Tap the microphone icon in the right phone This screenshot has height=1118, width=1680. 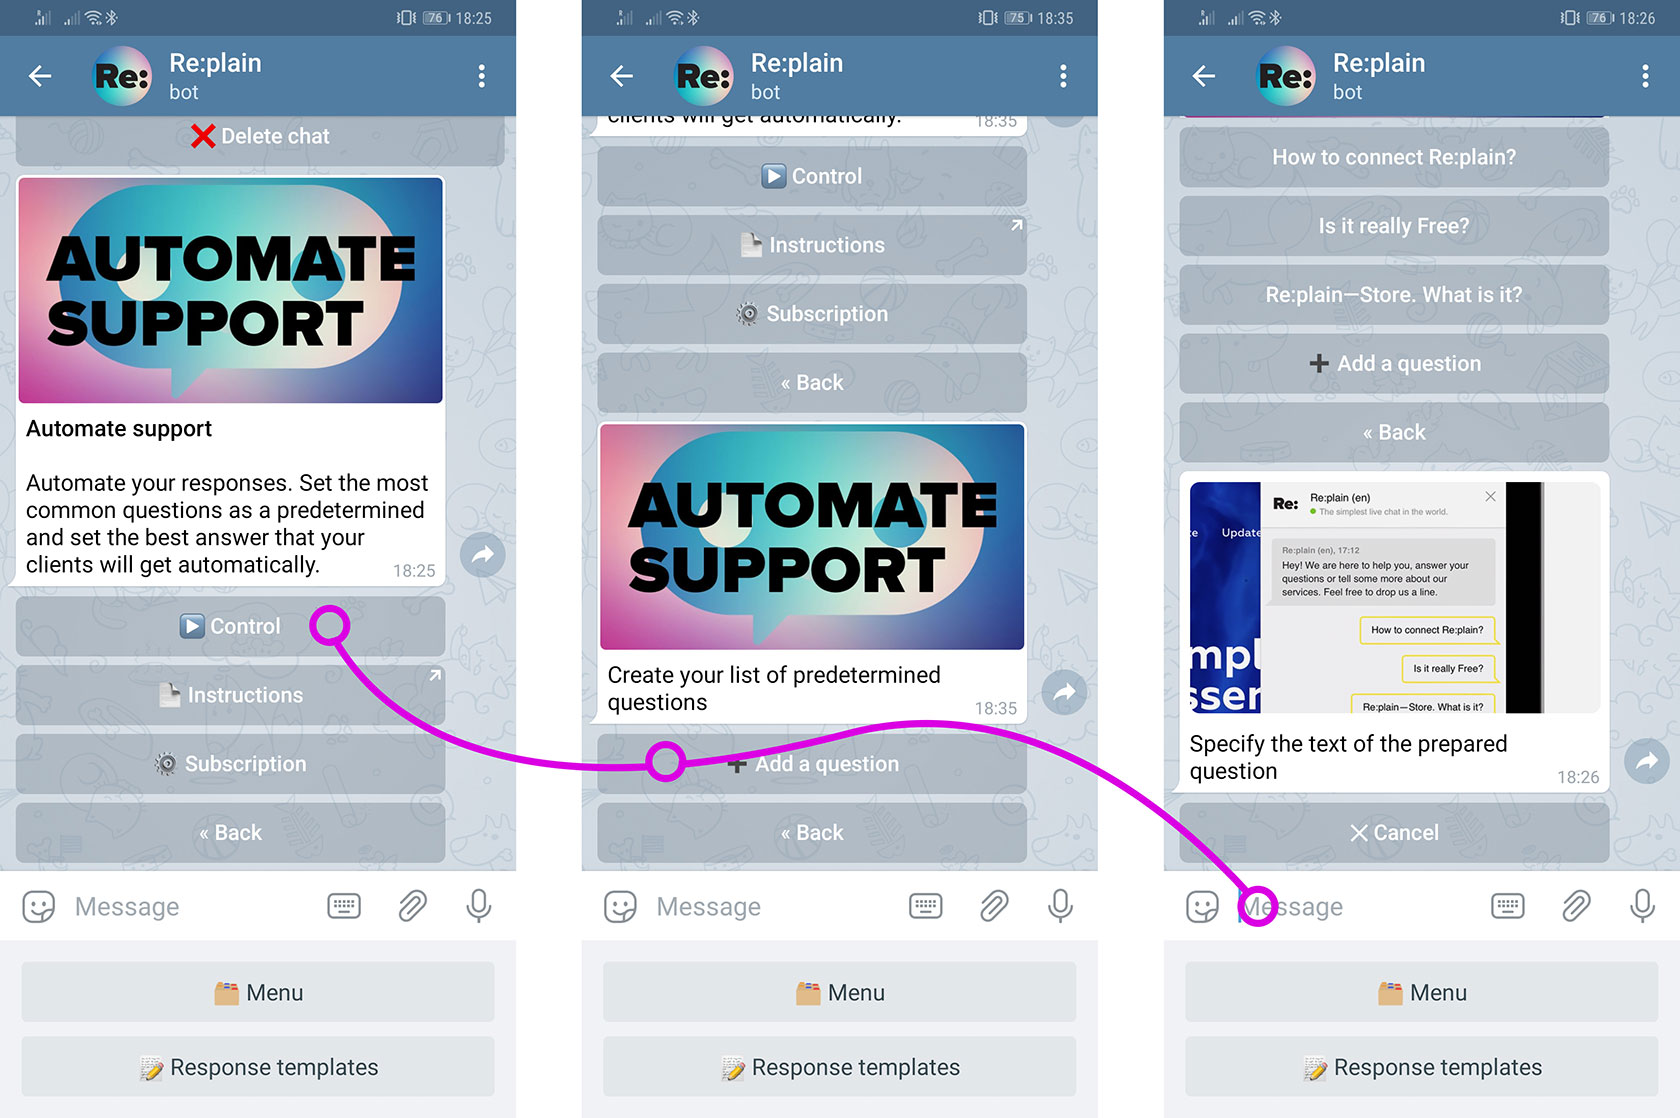coord(1643,906)
